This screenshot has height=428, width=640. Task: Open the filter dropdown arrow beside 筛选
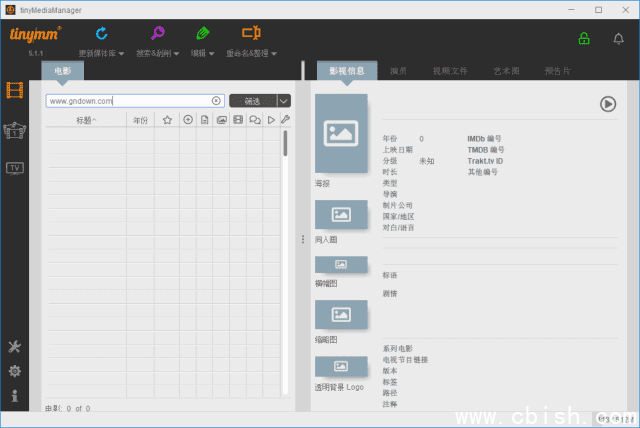tap(284, 101)
